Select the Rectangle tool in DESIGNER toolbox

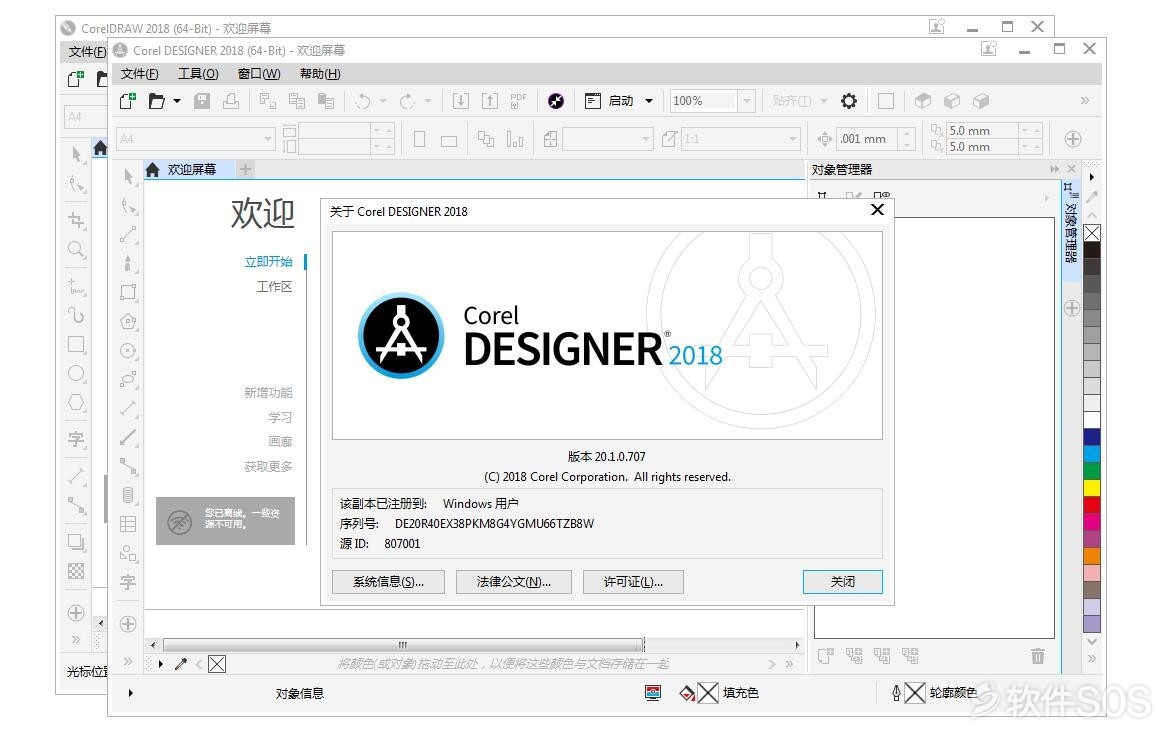128,292
